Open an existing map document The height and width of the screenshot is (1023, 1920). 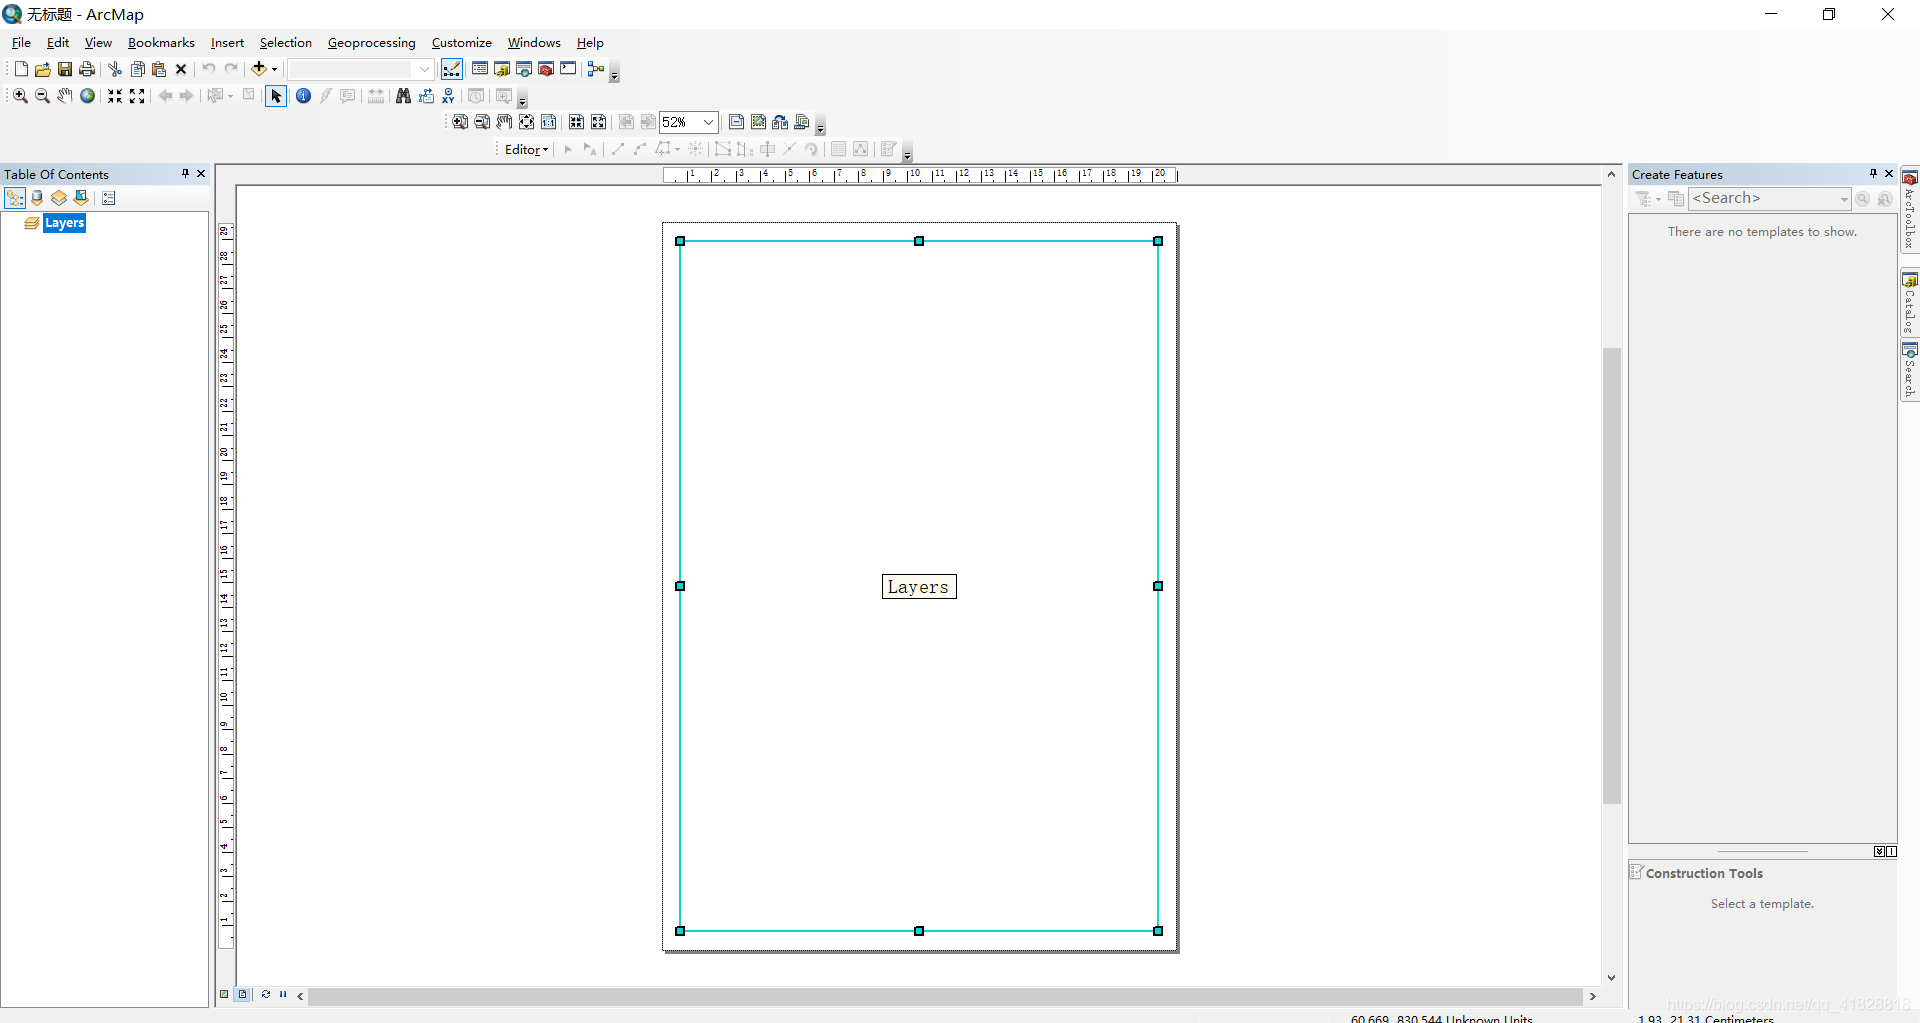42,69
